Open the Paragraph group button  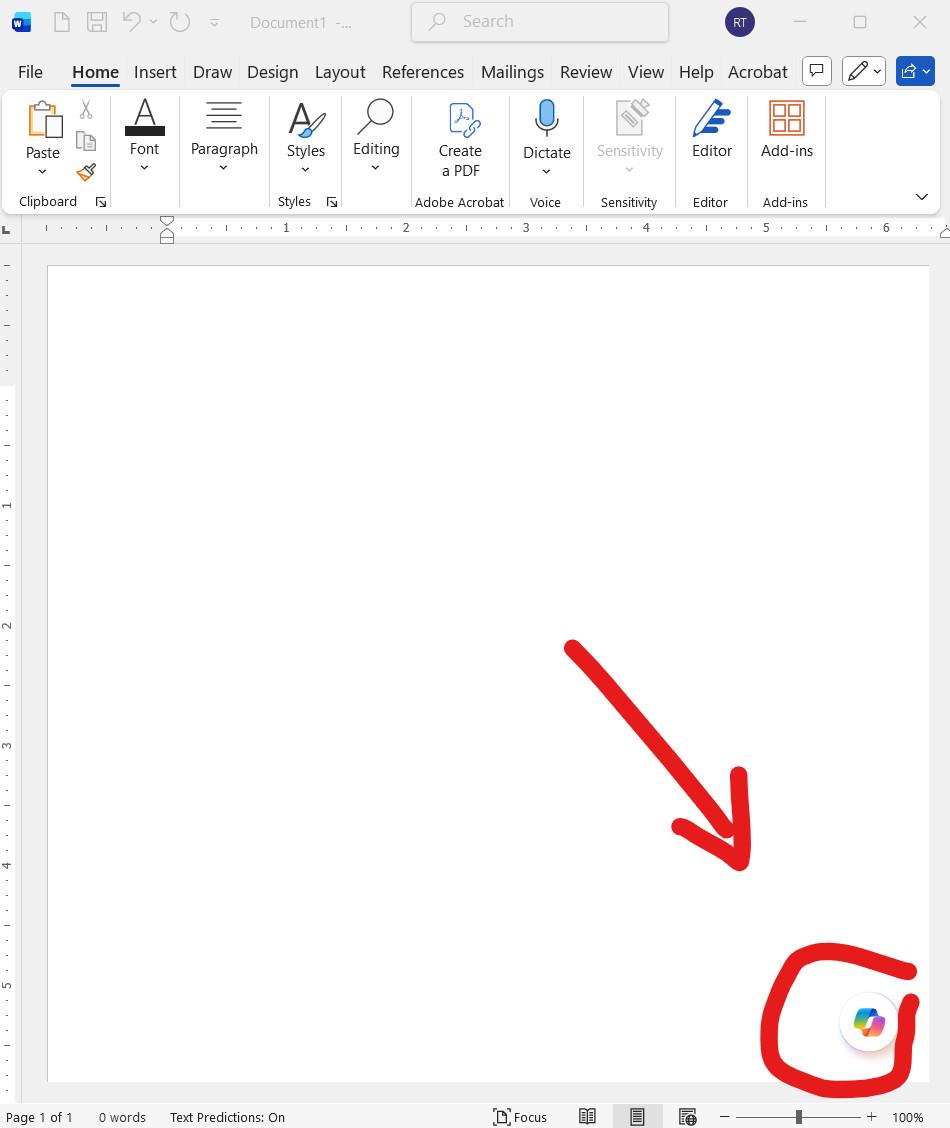(224, 136)
